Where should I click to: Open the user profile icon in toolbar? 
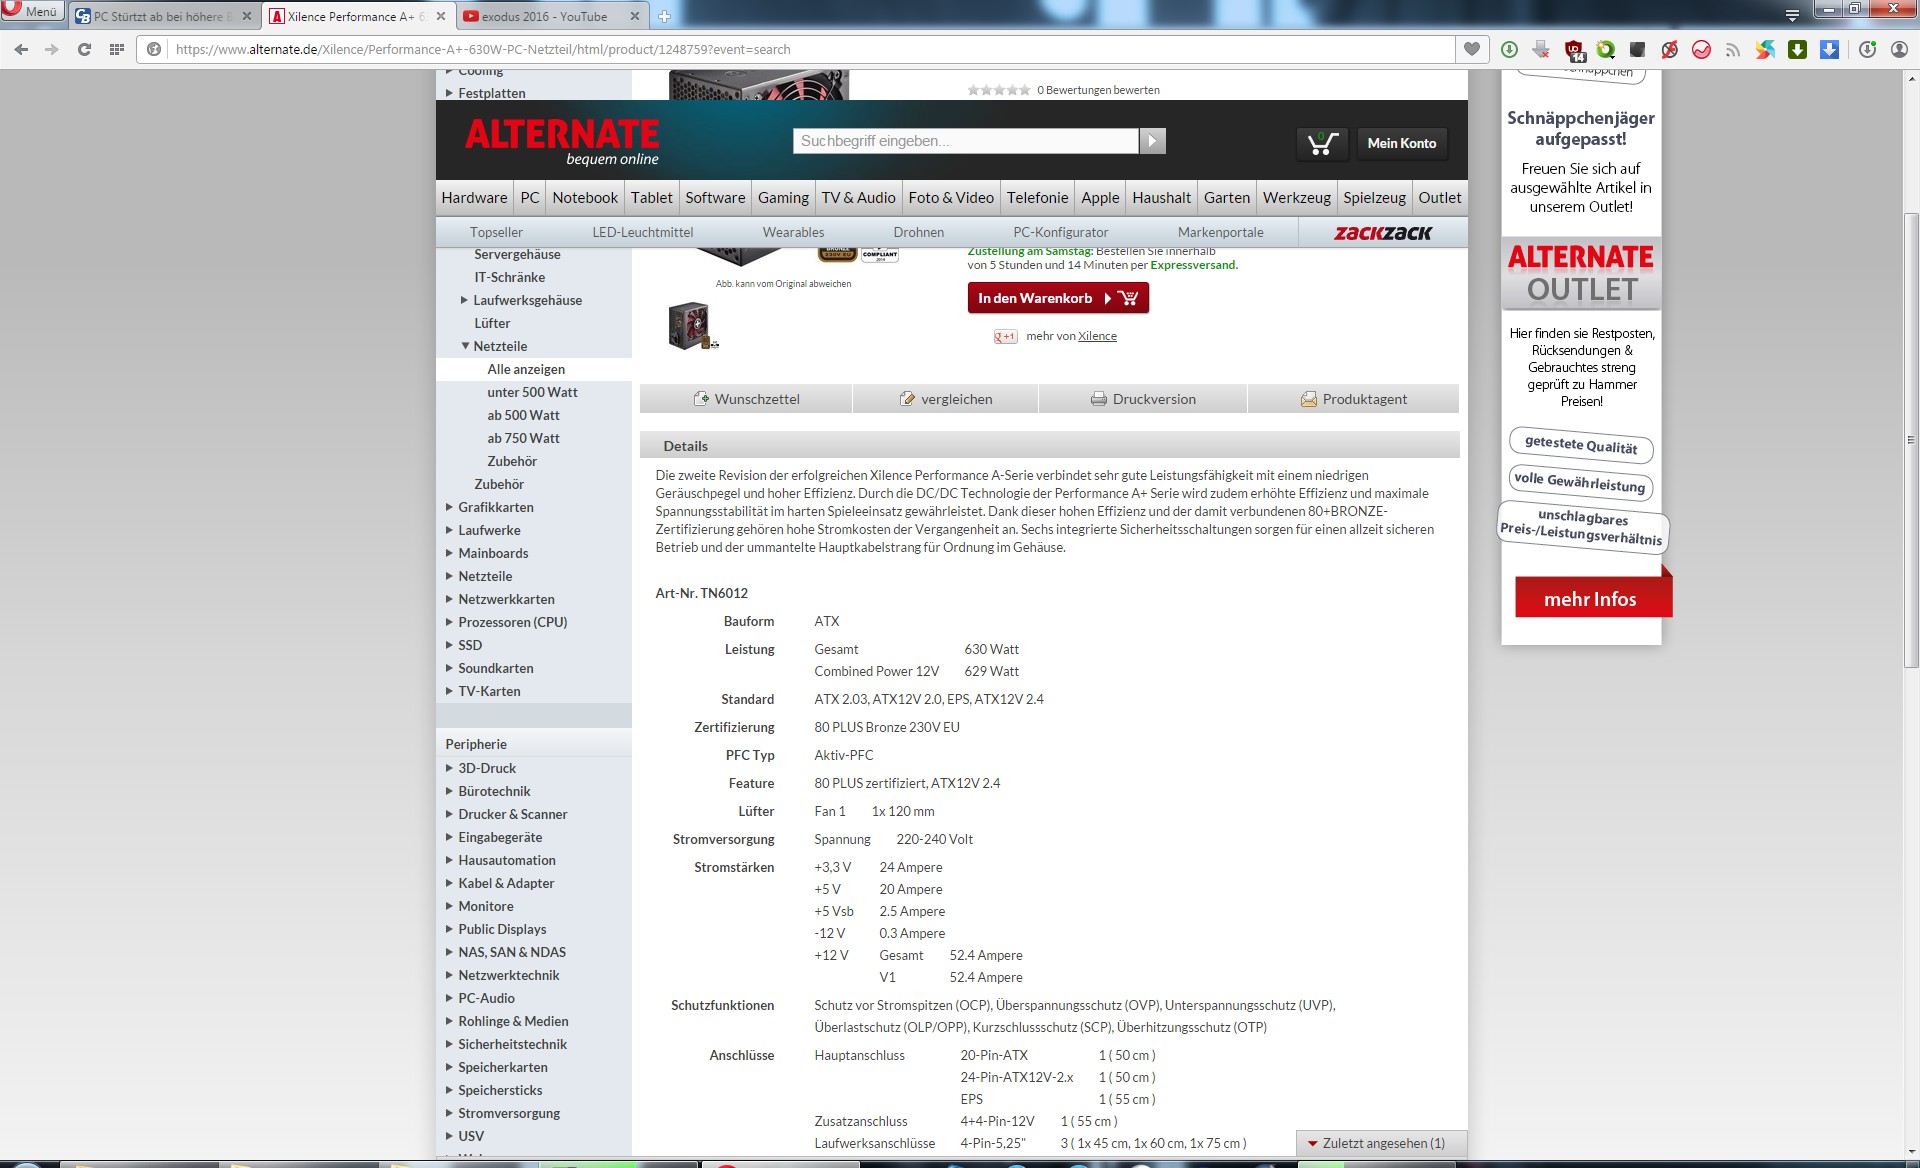1899,49
